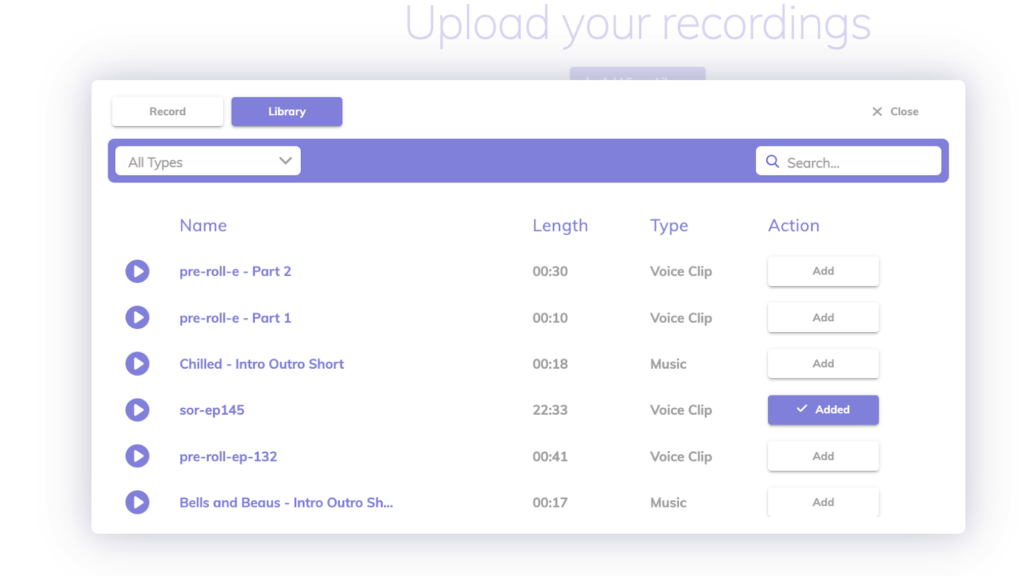1024x576 pixels.
Task: Select the Library tab
Action: (287, 112)
